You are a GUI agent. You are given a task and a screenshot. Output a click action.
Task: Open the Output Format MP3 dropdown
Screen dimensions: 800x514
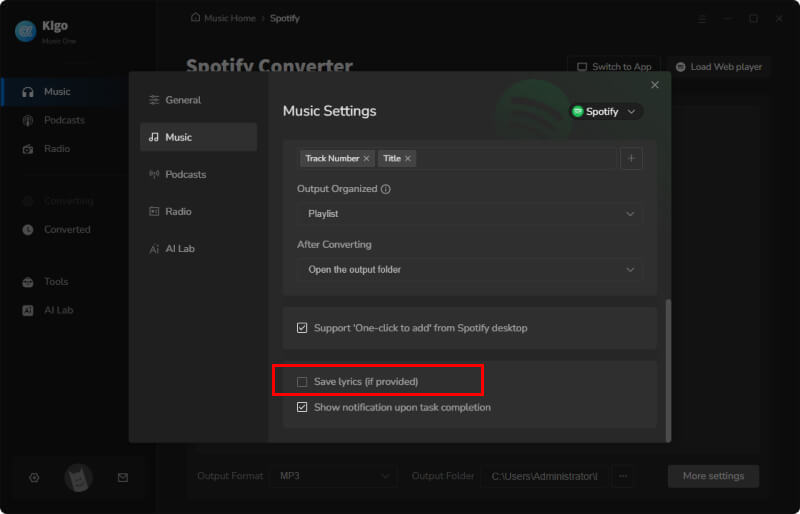coord(334,476)
